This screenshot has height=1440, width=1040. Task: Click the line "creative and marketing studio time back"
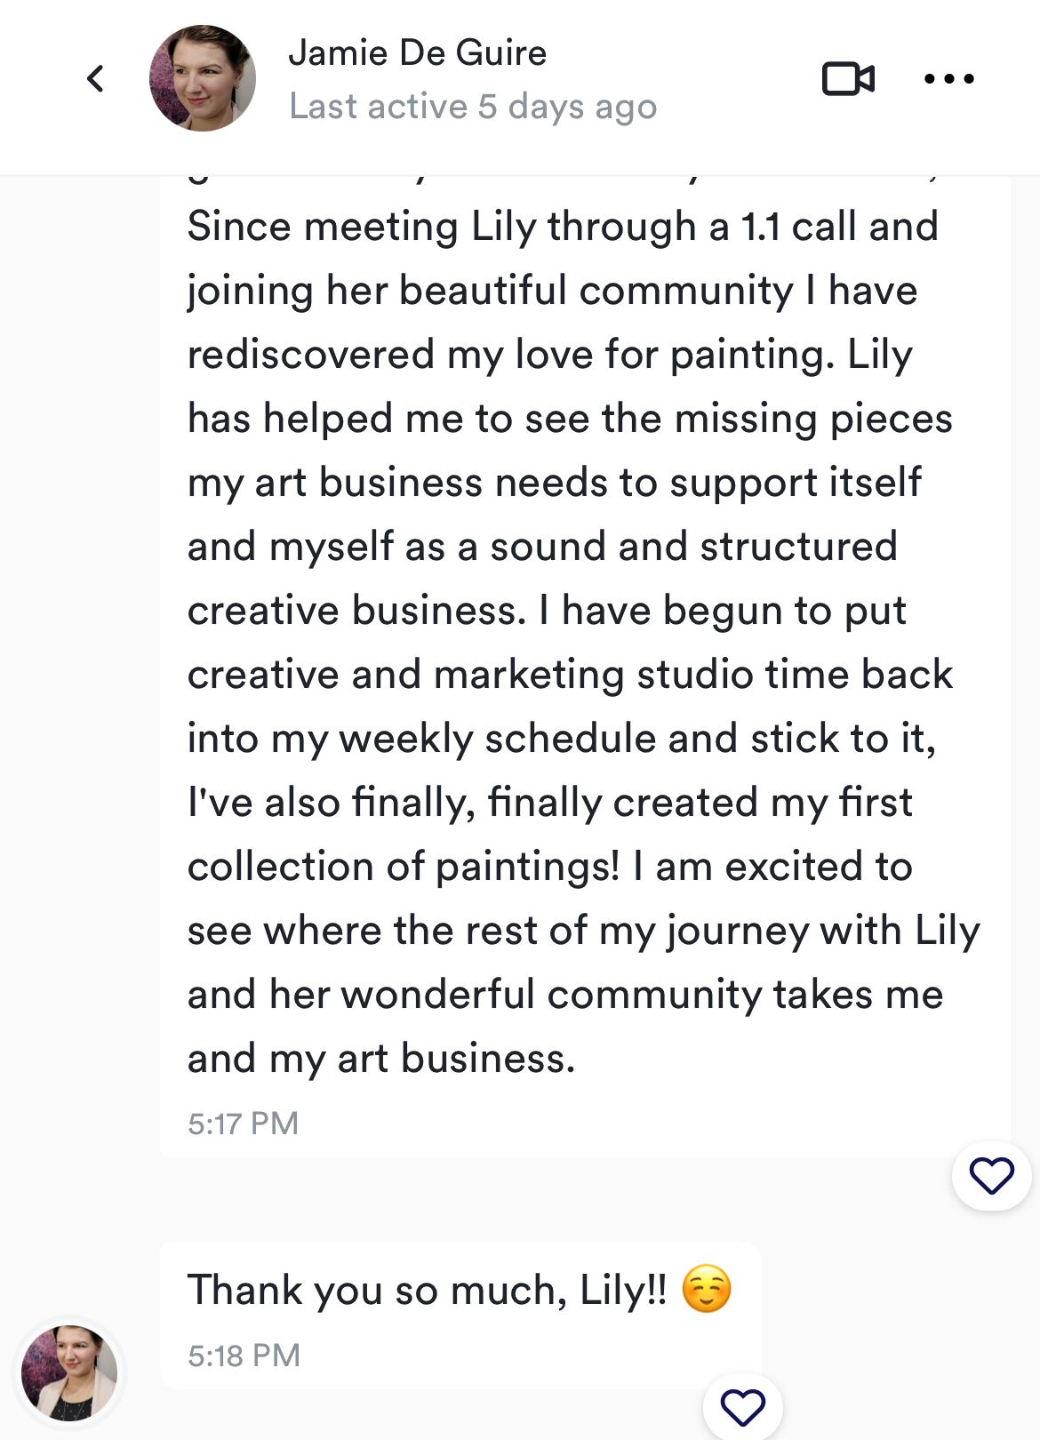point(570,675)
